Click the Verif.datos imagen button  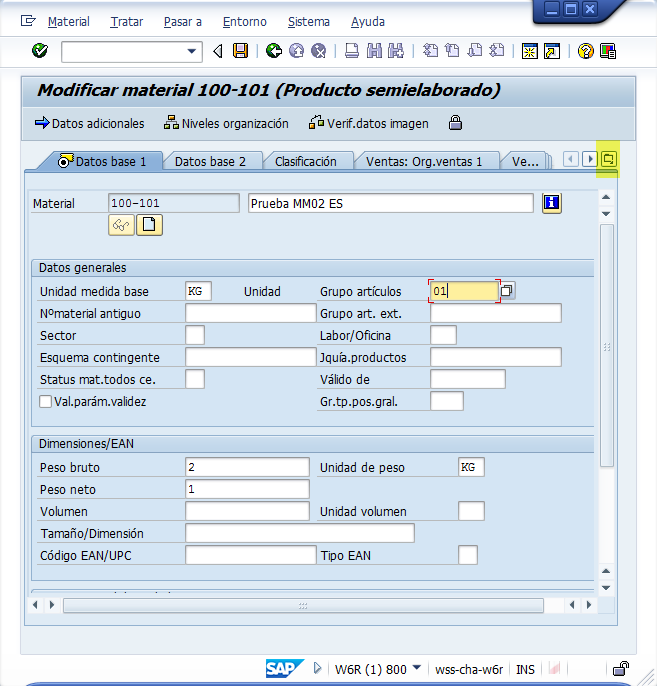369,123
